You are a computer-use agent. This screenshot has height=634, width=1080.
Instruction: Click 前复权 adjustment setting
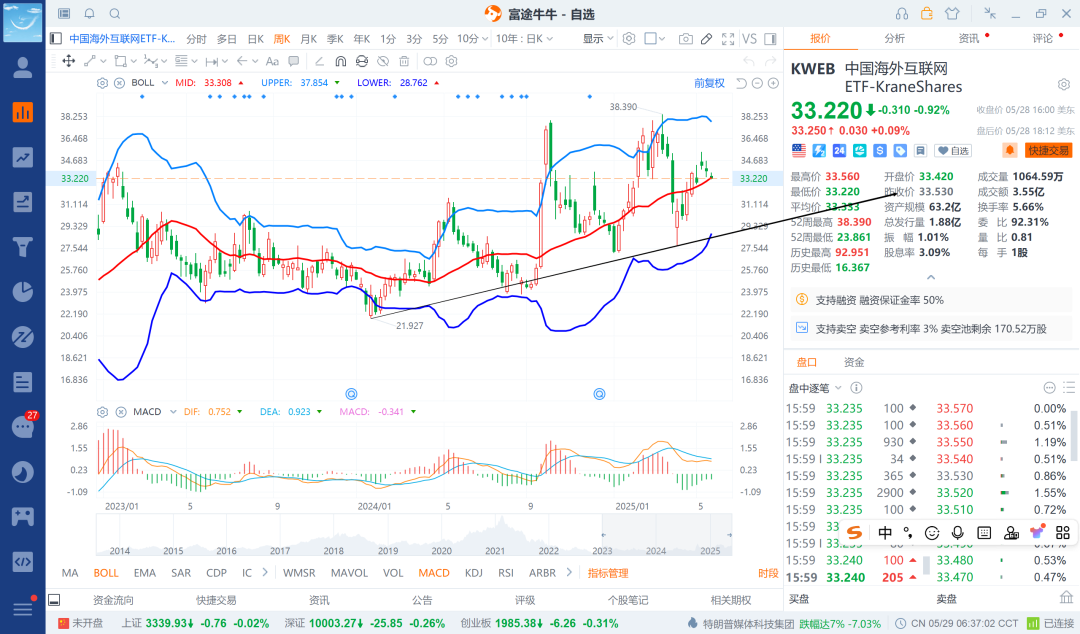[709, 83]
